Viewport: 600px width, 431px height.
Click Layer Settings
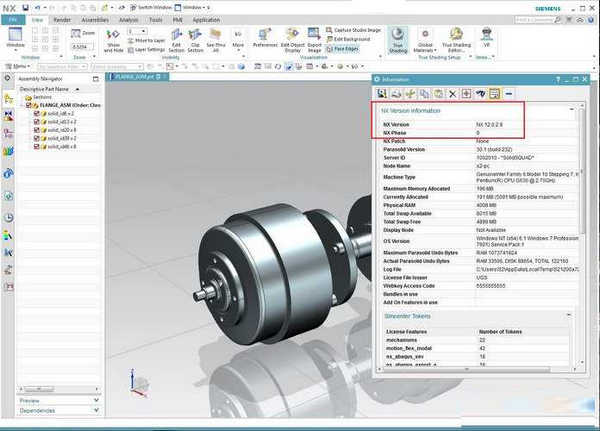pos(146,50)
